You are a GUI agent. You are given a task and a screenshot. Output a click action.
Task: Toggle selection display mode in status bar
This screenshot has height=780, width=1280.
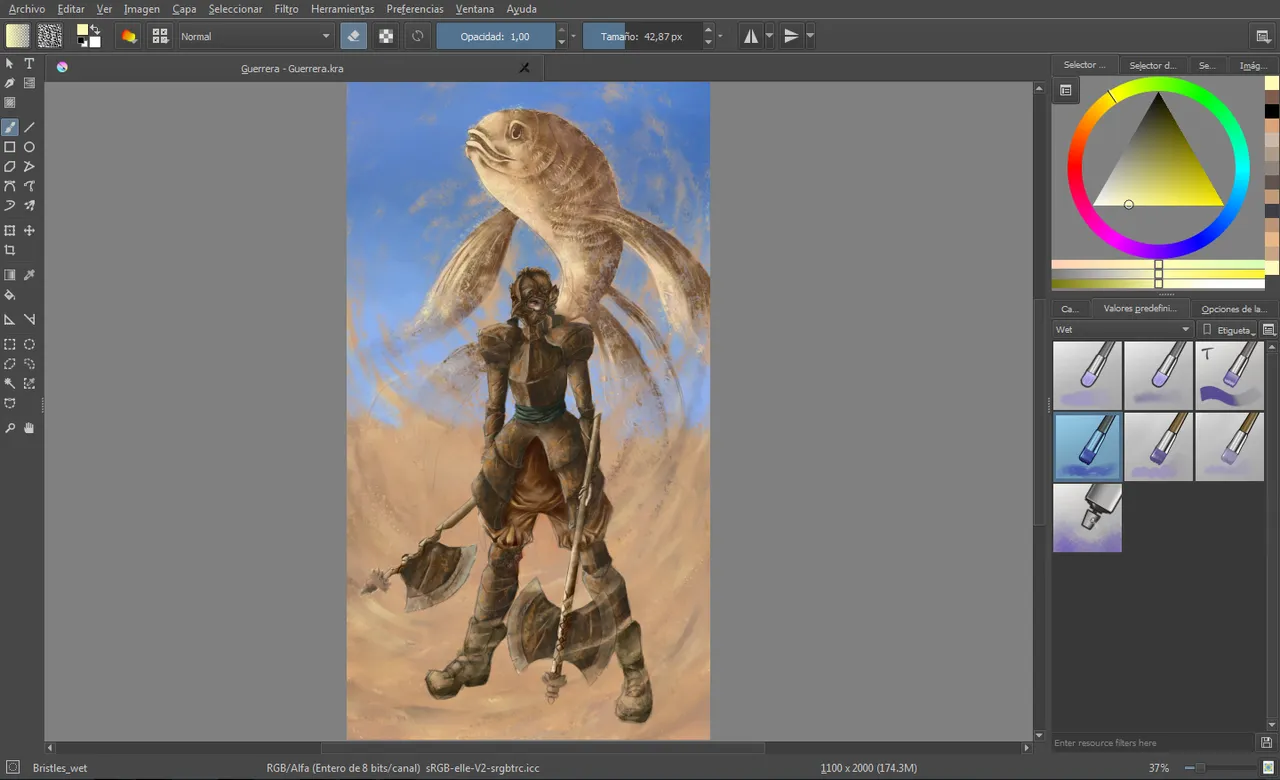[x=12, y=768]
